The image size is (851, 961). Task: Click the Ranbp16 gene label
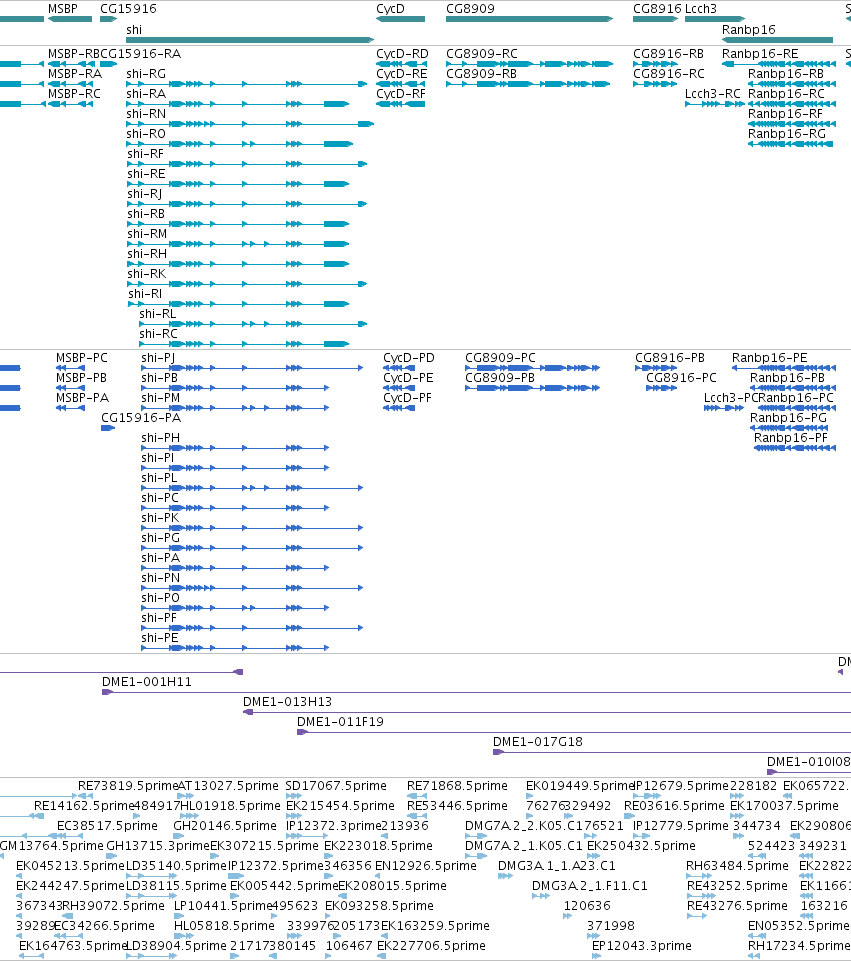pos(749,29)
